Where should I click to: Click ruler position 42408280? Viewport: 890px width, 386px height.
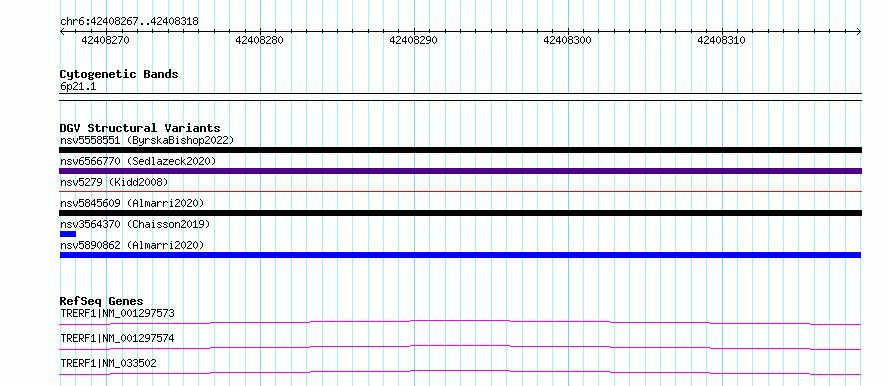259,40
